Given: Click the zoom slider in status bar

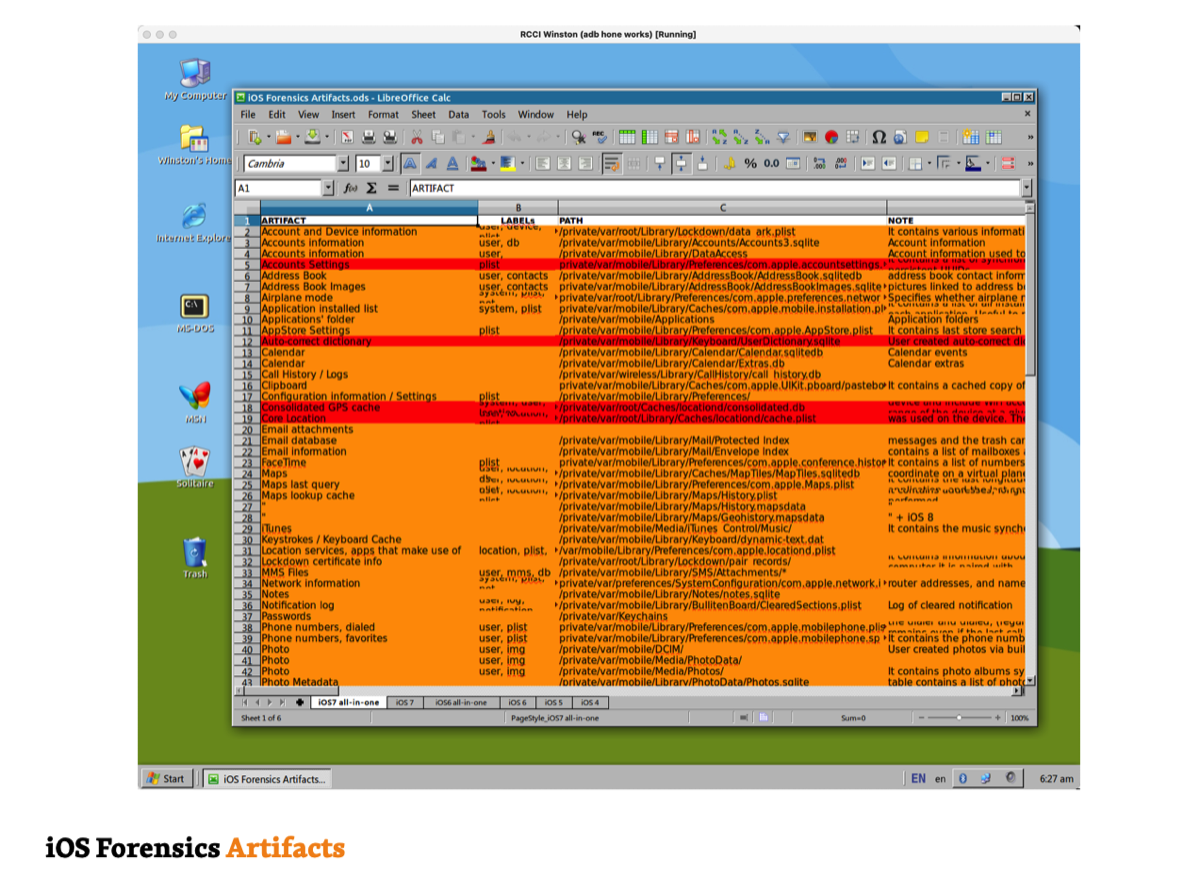Looking at the screenshot, I should tap(958, 718).
